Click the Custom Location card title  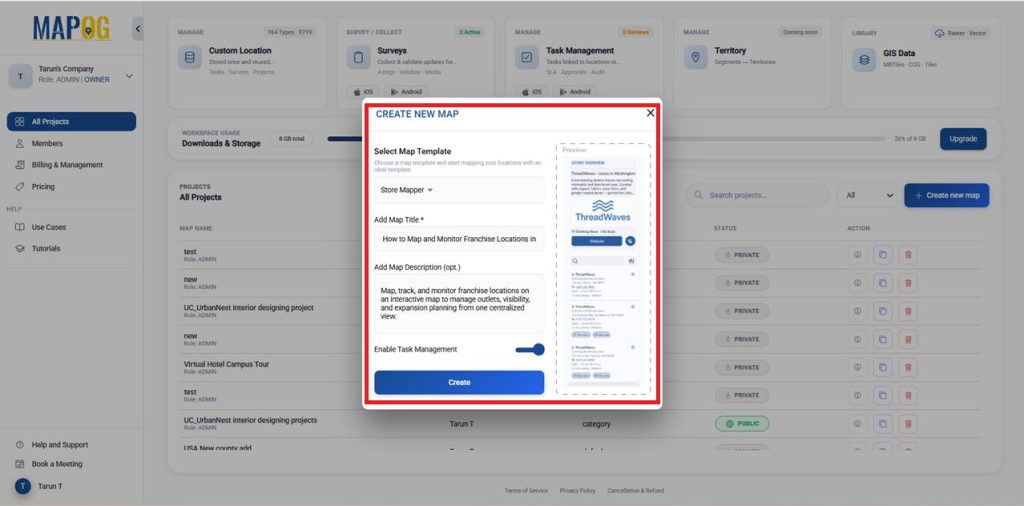[x=240, y=50]
